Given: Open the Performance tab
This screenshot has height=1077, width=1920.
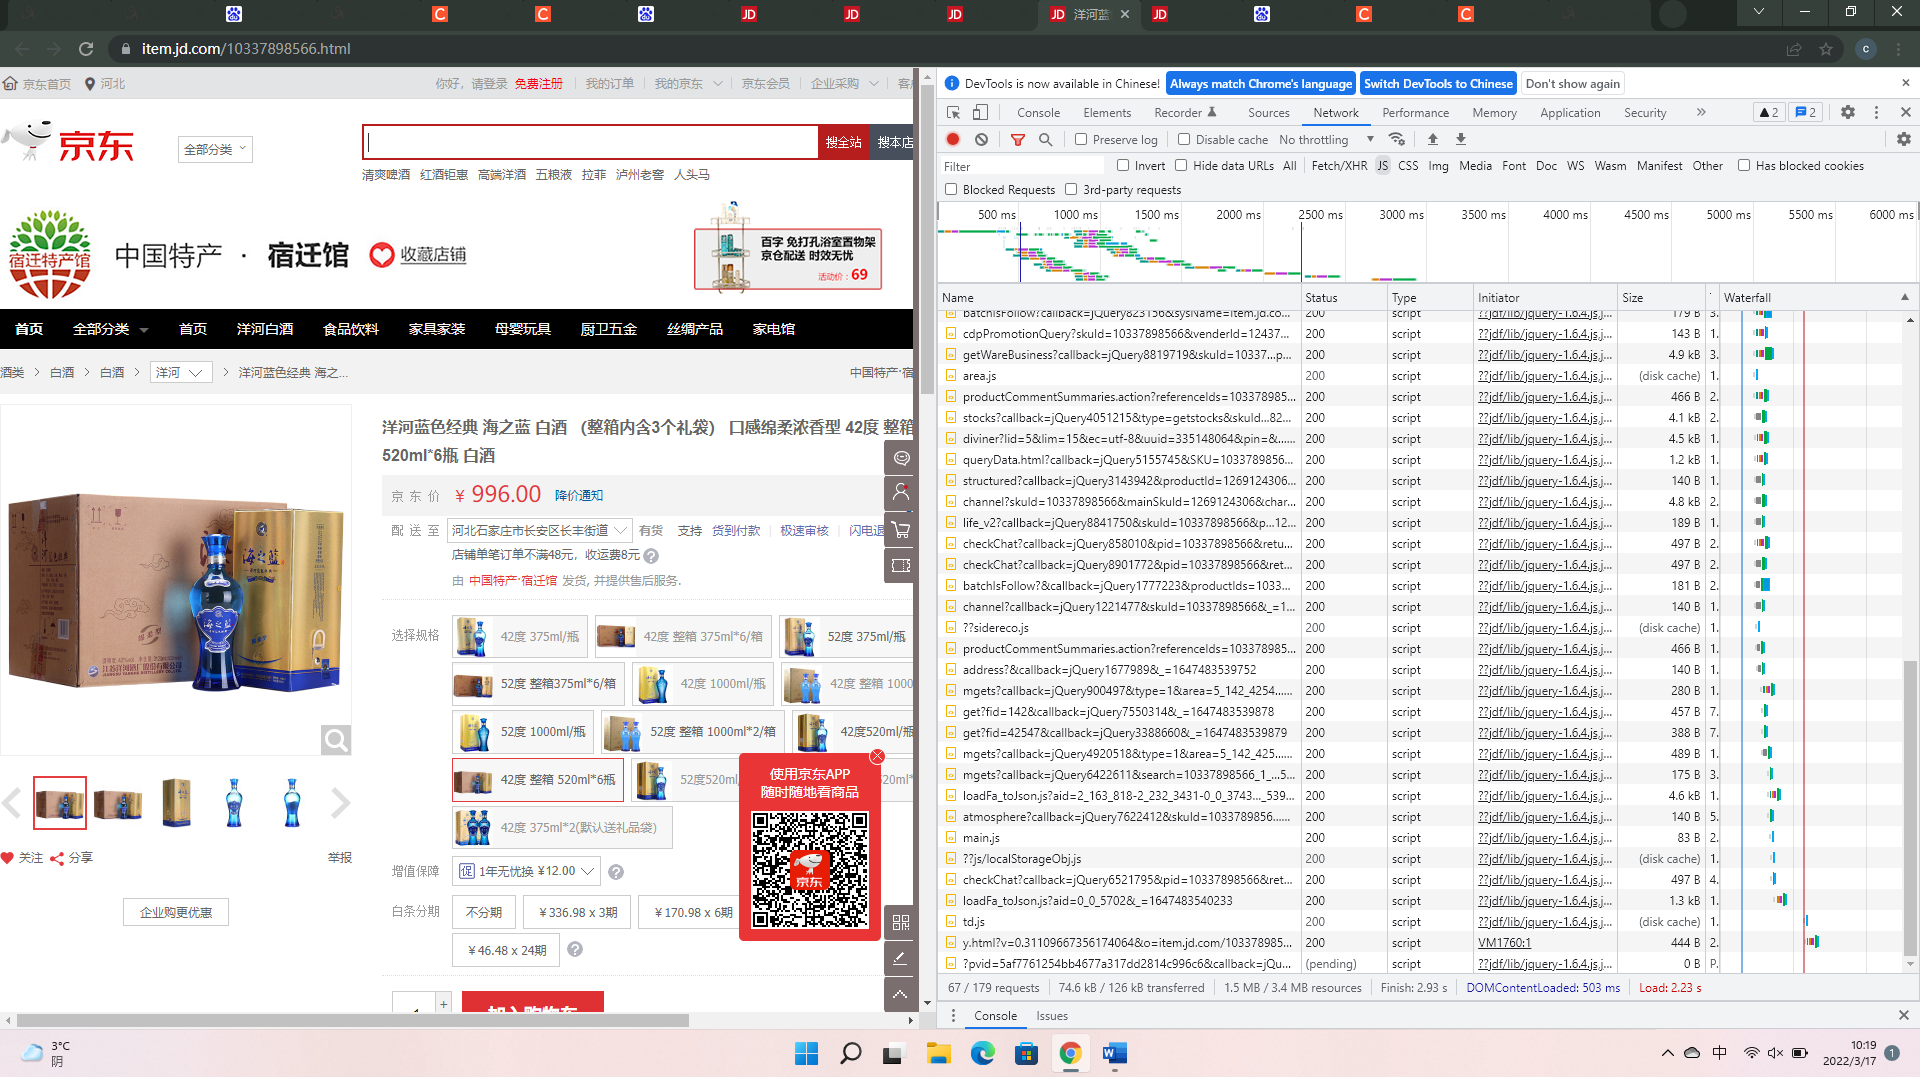Looking at the screenshot, I should coord(1415,113).
